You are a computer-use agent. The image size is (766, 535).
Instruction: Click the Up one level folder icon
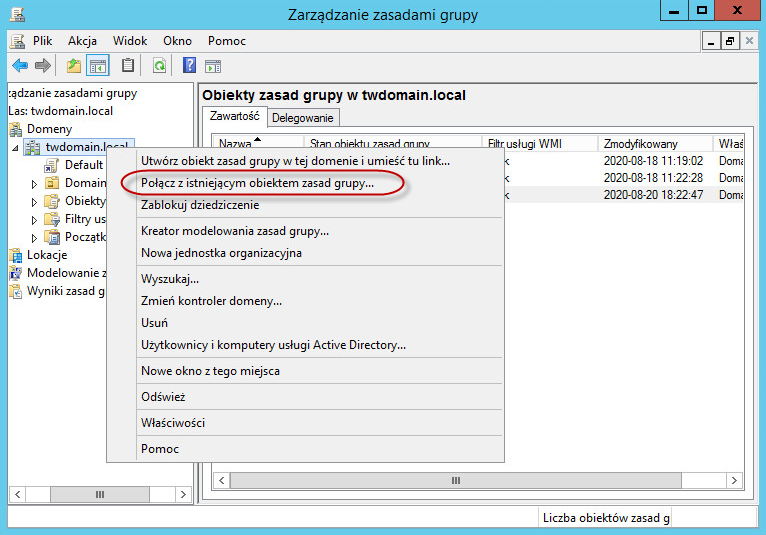73,66
